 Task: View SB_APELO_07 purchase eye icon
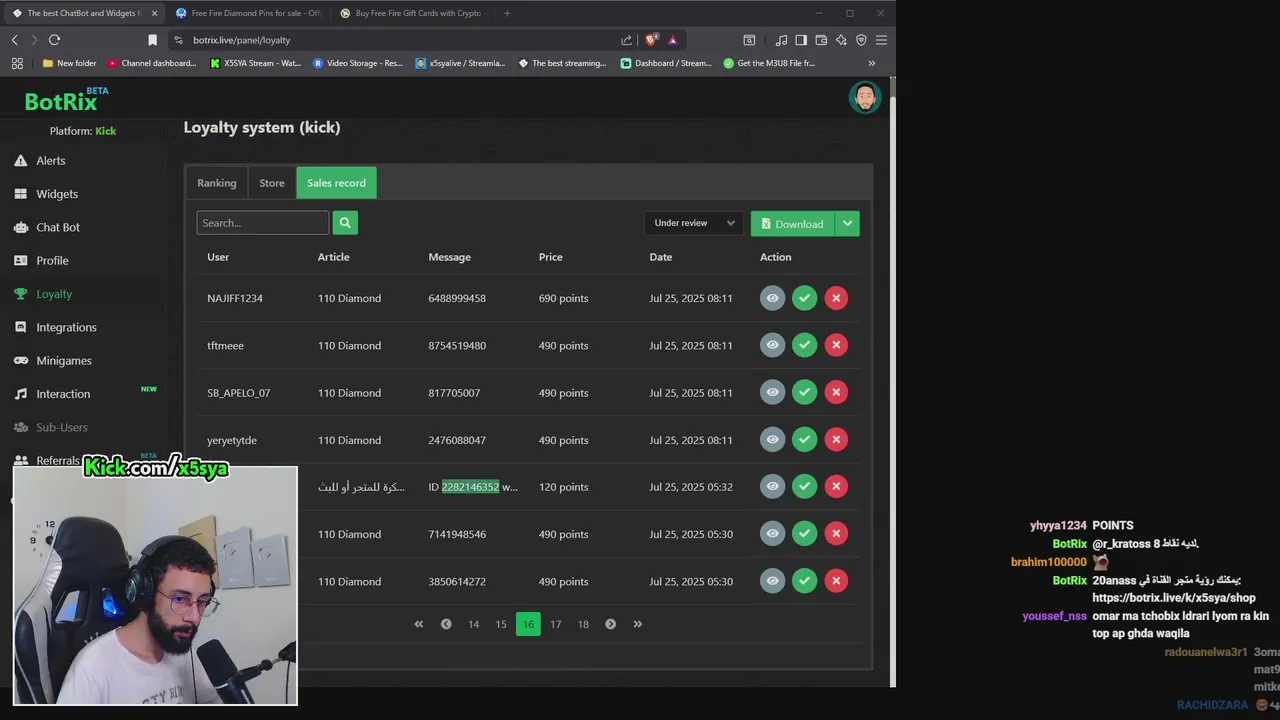click(772, 392)
